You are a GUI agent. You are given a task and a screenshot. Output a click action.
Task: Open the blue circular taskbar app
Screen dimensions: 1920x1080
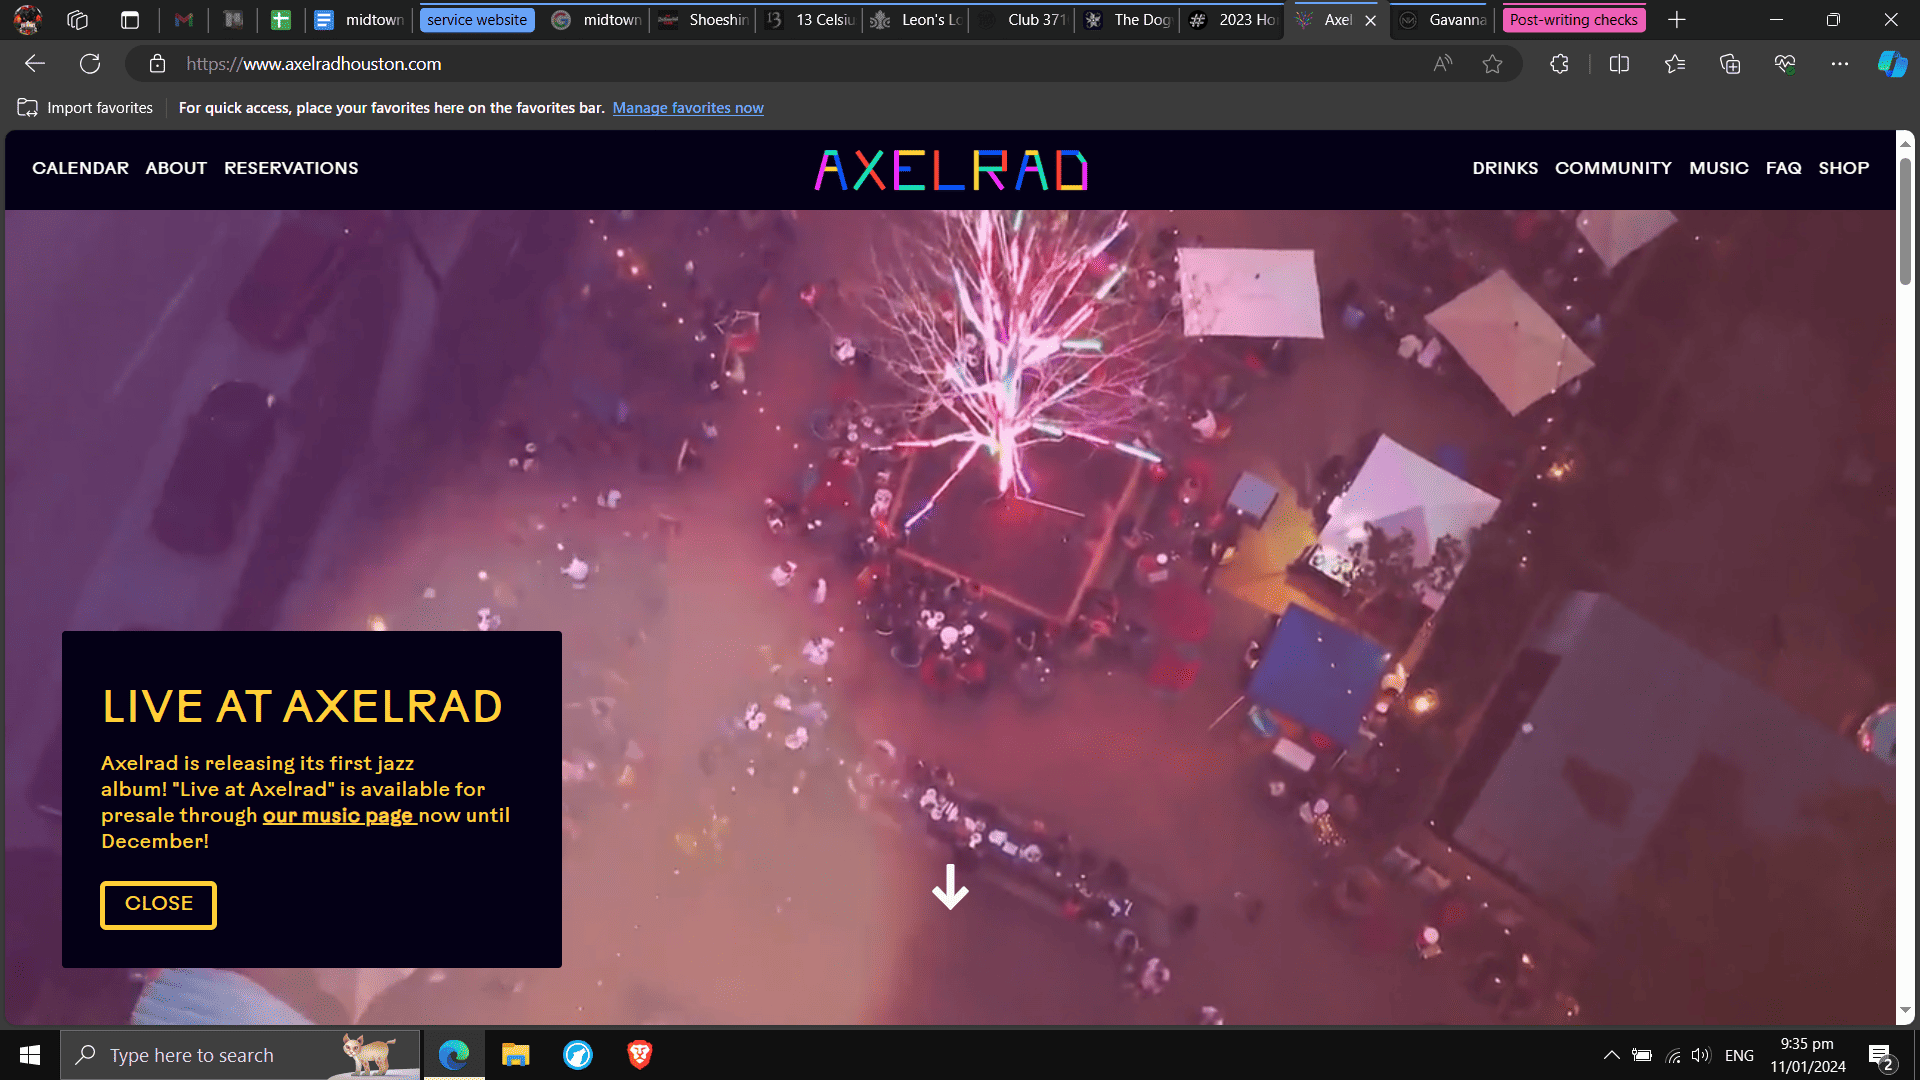click(x=578, y=1055)
